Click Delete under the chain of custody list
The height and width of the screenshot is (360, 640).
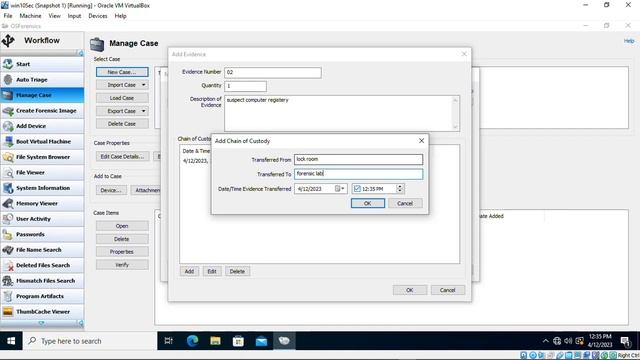coord(237,271)
